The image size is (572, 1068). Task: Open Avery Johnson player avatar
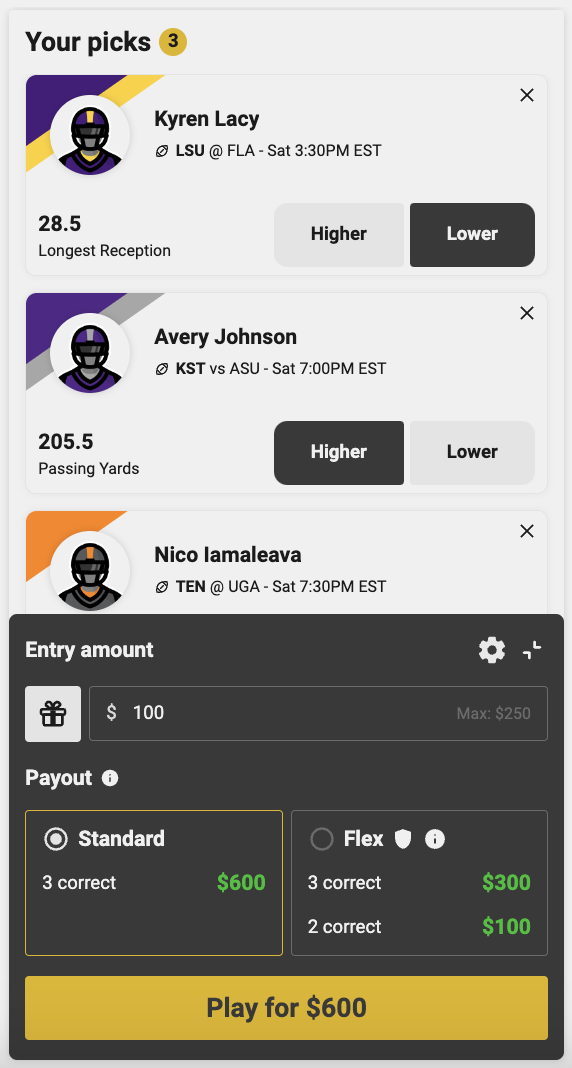[x=90, y=354]
